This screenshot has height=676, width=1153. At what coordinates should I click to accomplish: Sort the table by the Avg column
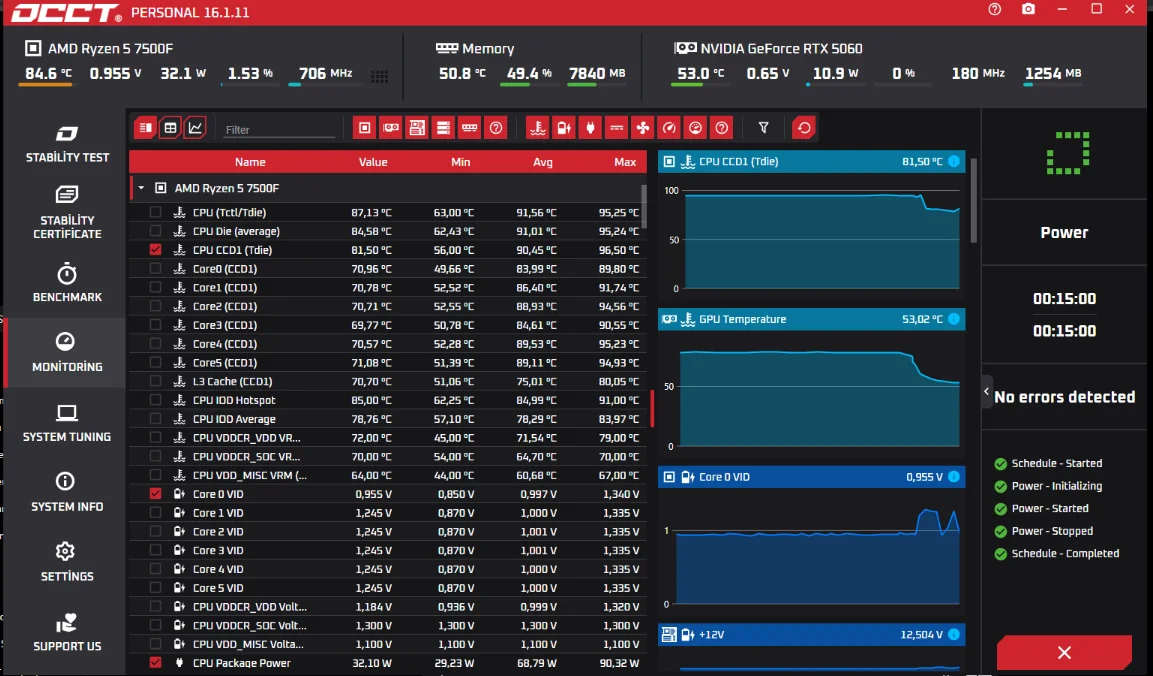click(x=543, y=162)
